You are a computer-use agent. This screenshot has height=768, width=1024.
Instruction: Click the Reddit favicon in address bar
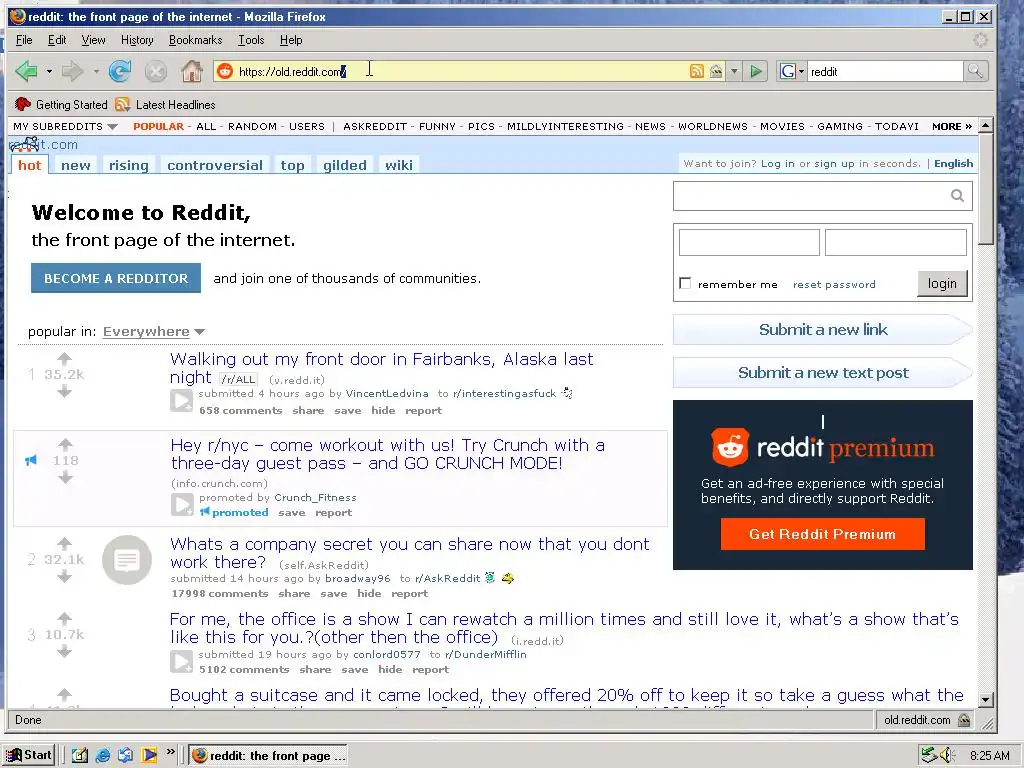pyautogui.click(x=225, y=71)
